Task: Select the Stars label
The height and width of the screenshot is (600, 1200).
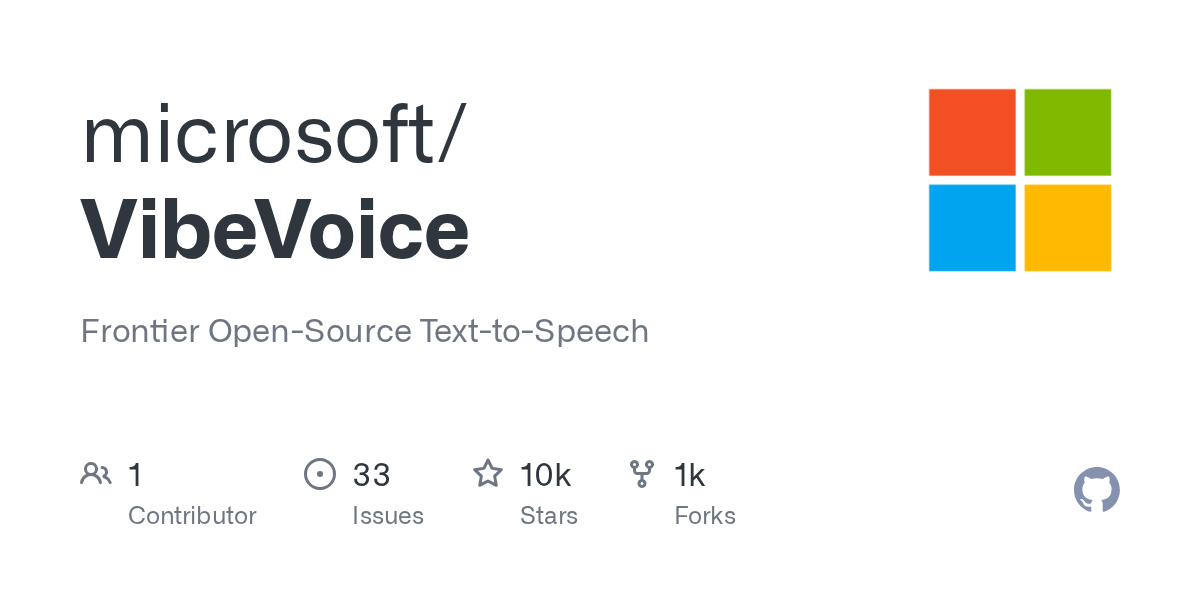Action: click(549, 516)
